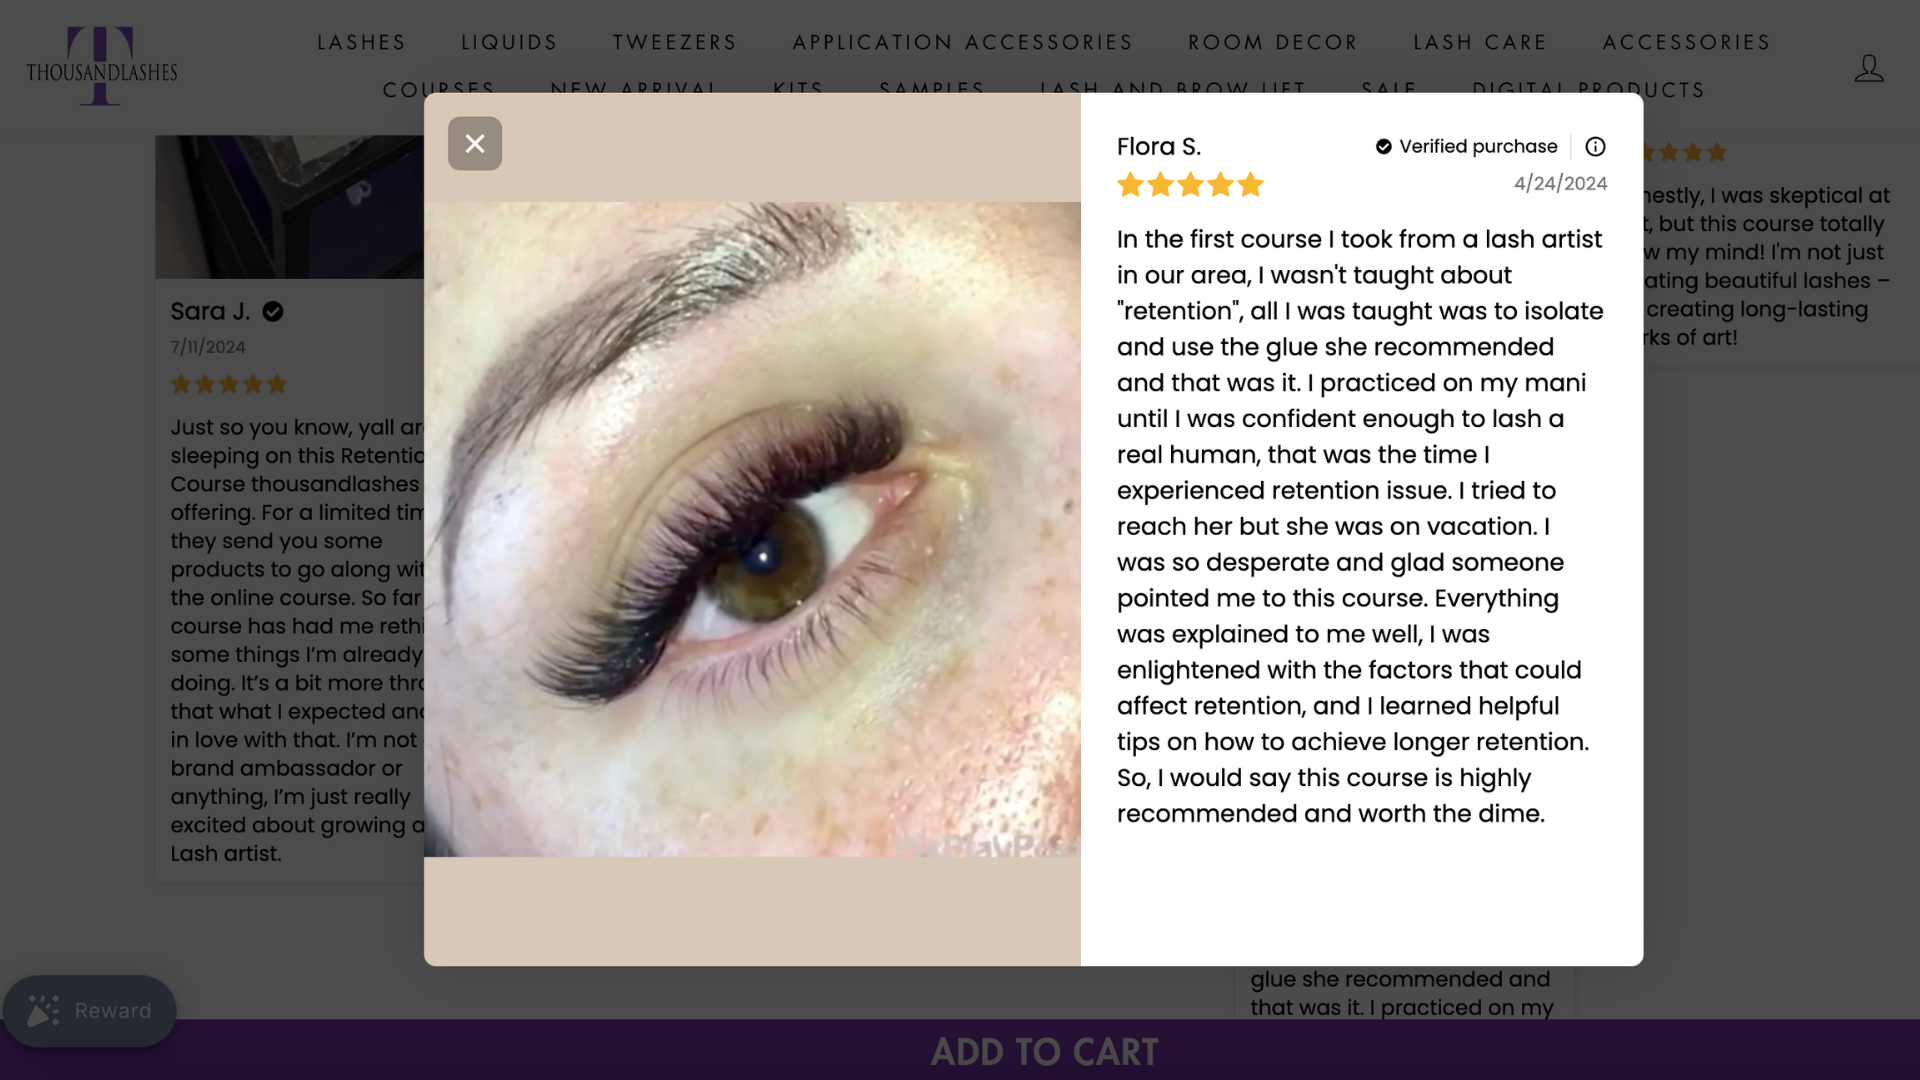Select Room Decor from navigation
This screenshot has height=1080, width=1920.
(x=1273, y=42)
